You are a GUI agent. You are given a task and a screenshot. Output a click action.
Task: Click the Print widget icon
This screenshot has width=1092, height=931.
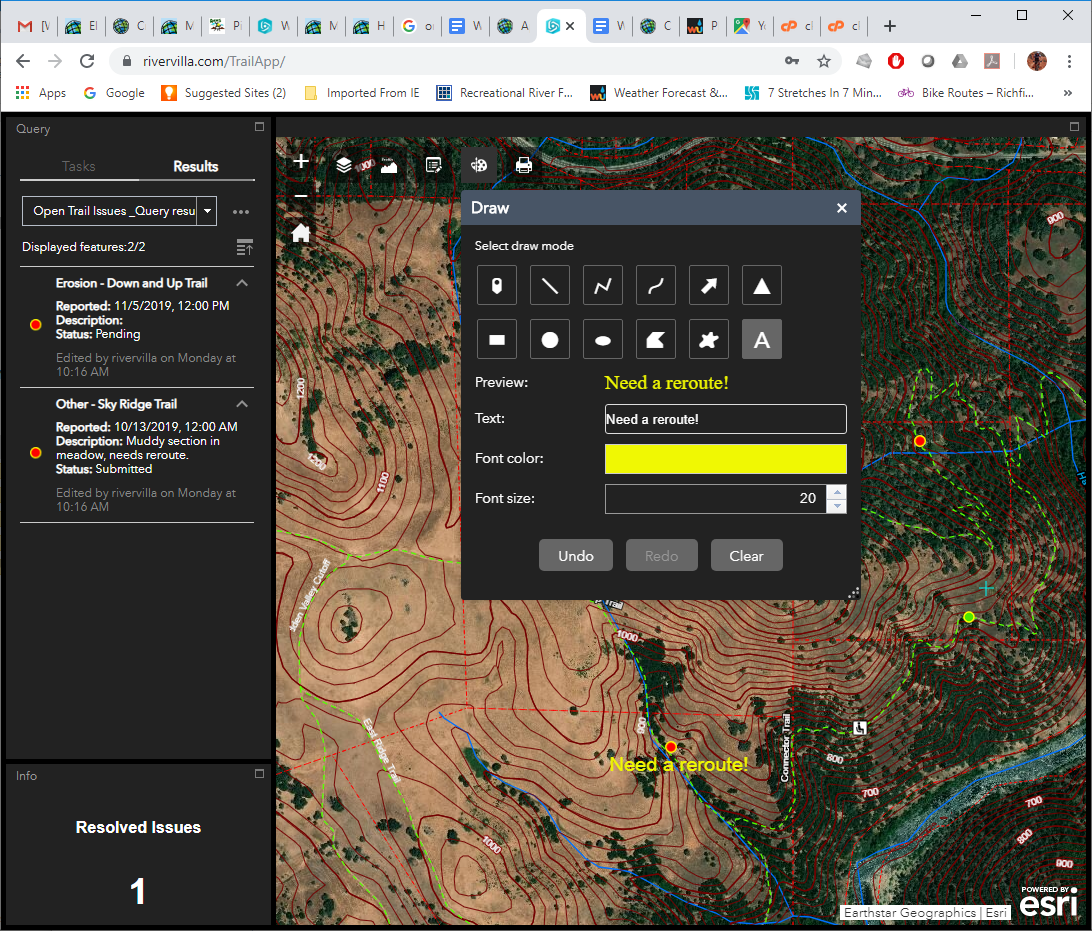coord(523,166)
